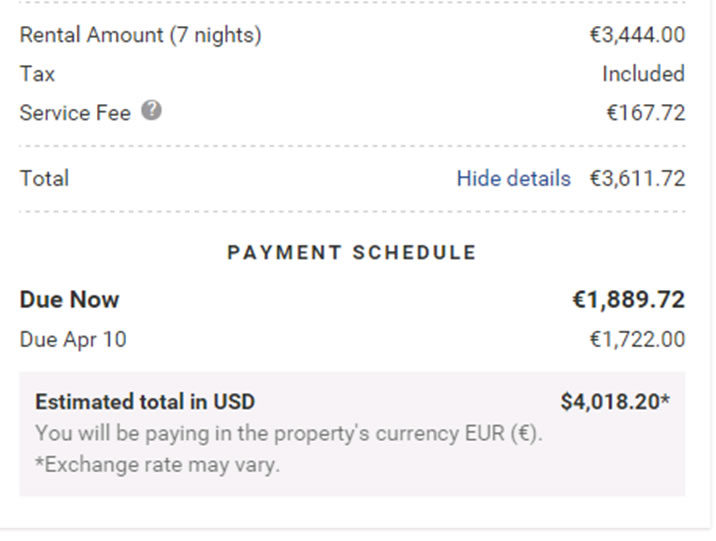716x541 pixels.
Task: Select the Exchange rate may vary disclaimer
Action: [x=158, y=465]
